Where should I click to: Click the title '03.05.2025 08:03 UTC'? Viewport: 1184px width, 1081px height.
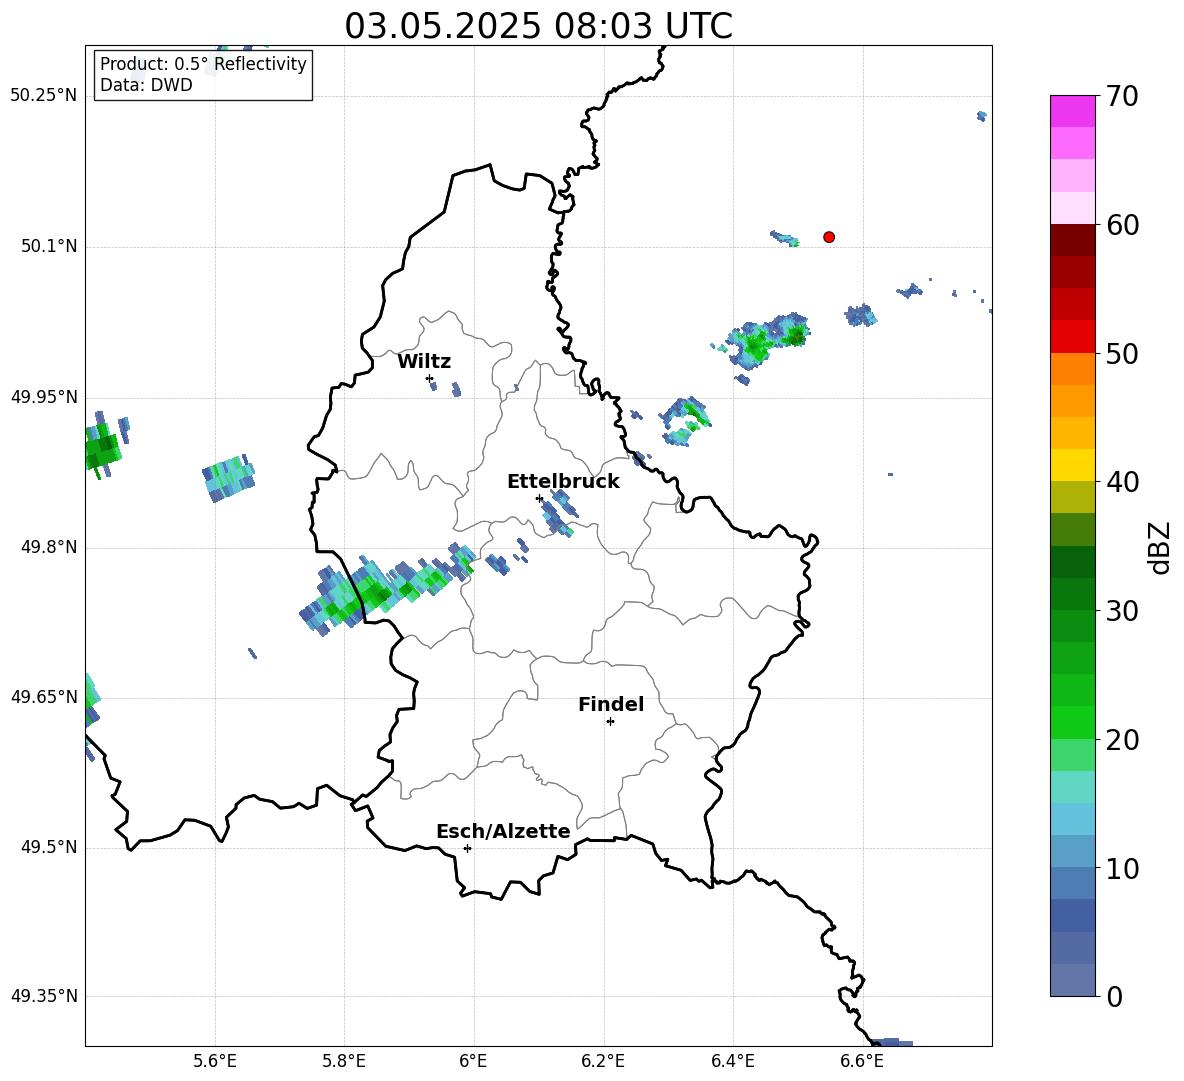pyautogui.click(x=538, y=26)
